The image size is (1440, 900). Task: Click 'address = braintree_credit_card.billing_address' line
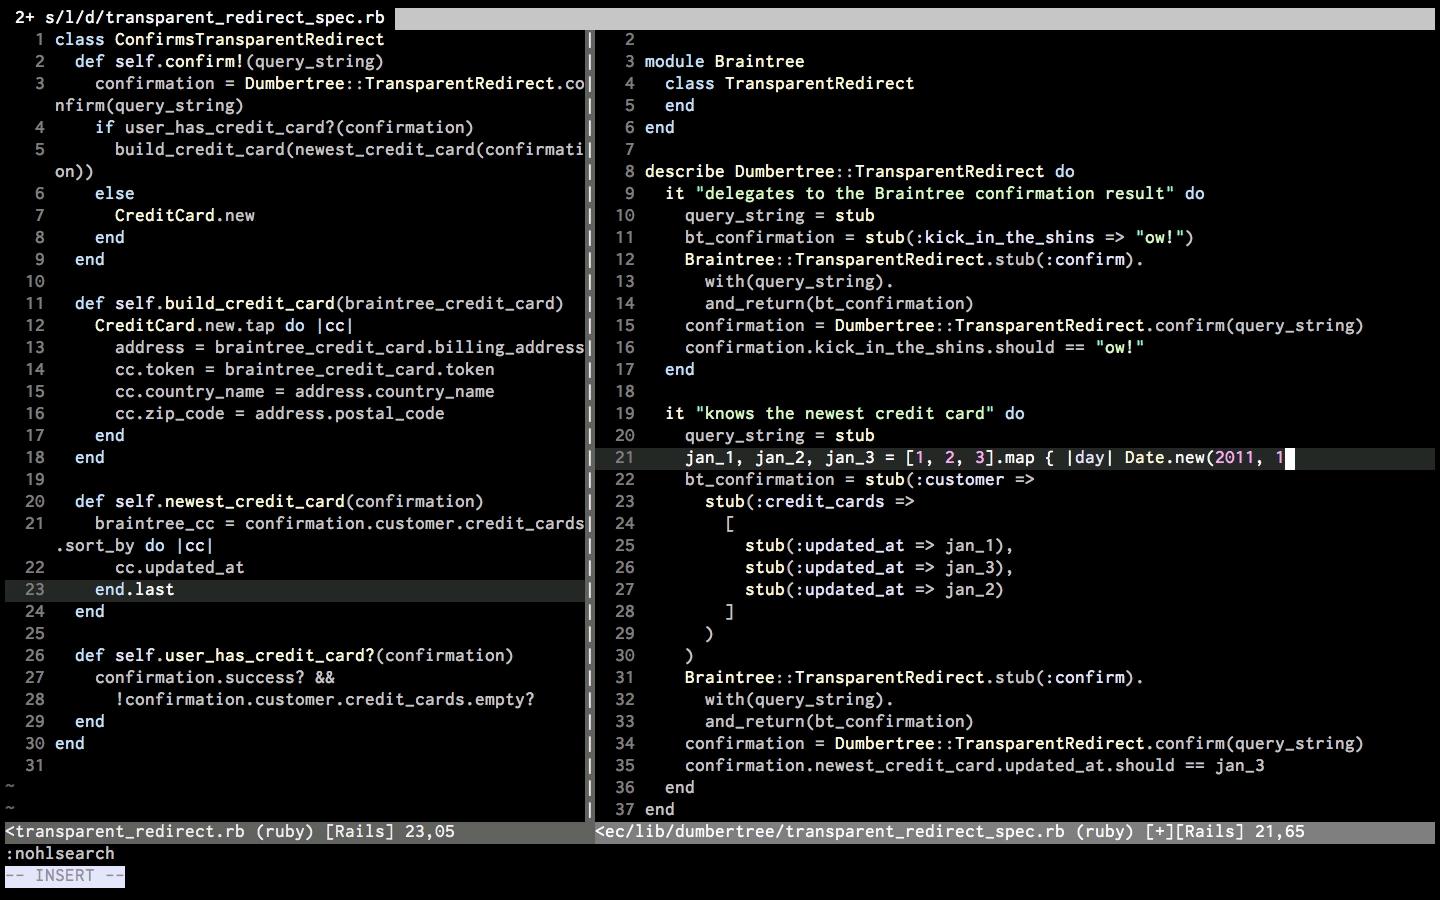(350, 347)
